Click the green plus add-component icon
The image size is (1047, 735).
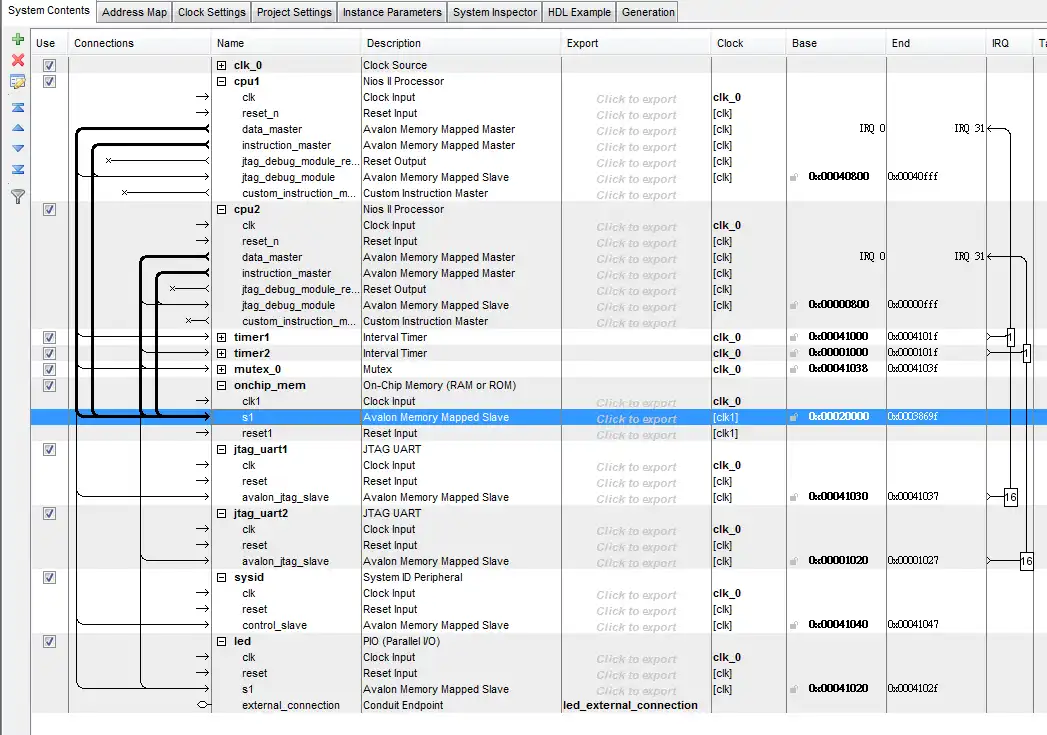pos(18,39)
